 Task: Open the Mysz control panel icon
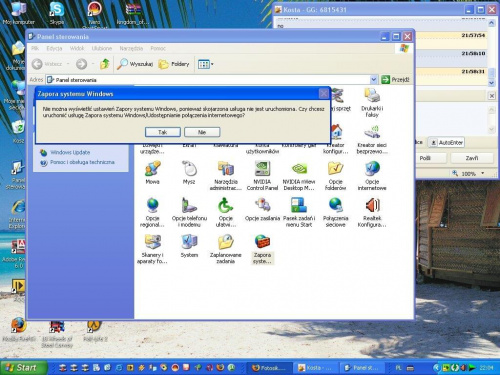(189, 173)
